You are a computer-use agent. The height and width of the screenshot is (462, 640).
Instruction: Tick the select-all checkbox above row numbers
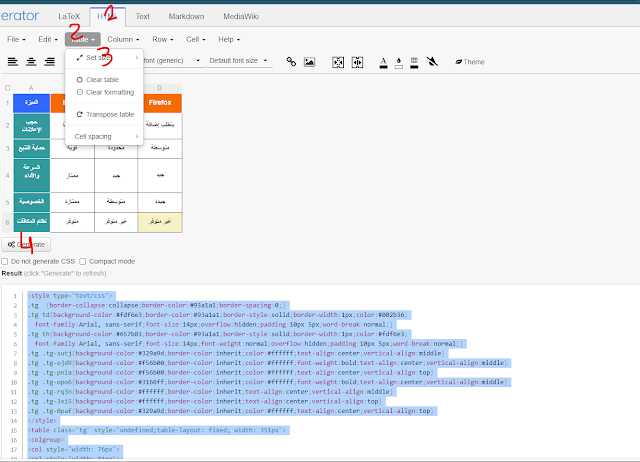[x=8, y=88]
